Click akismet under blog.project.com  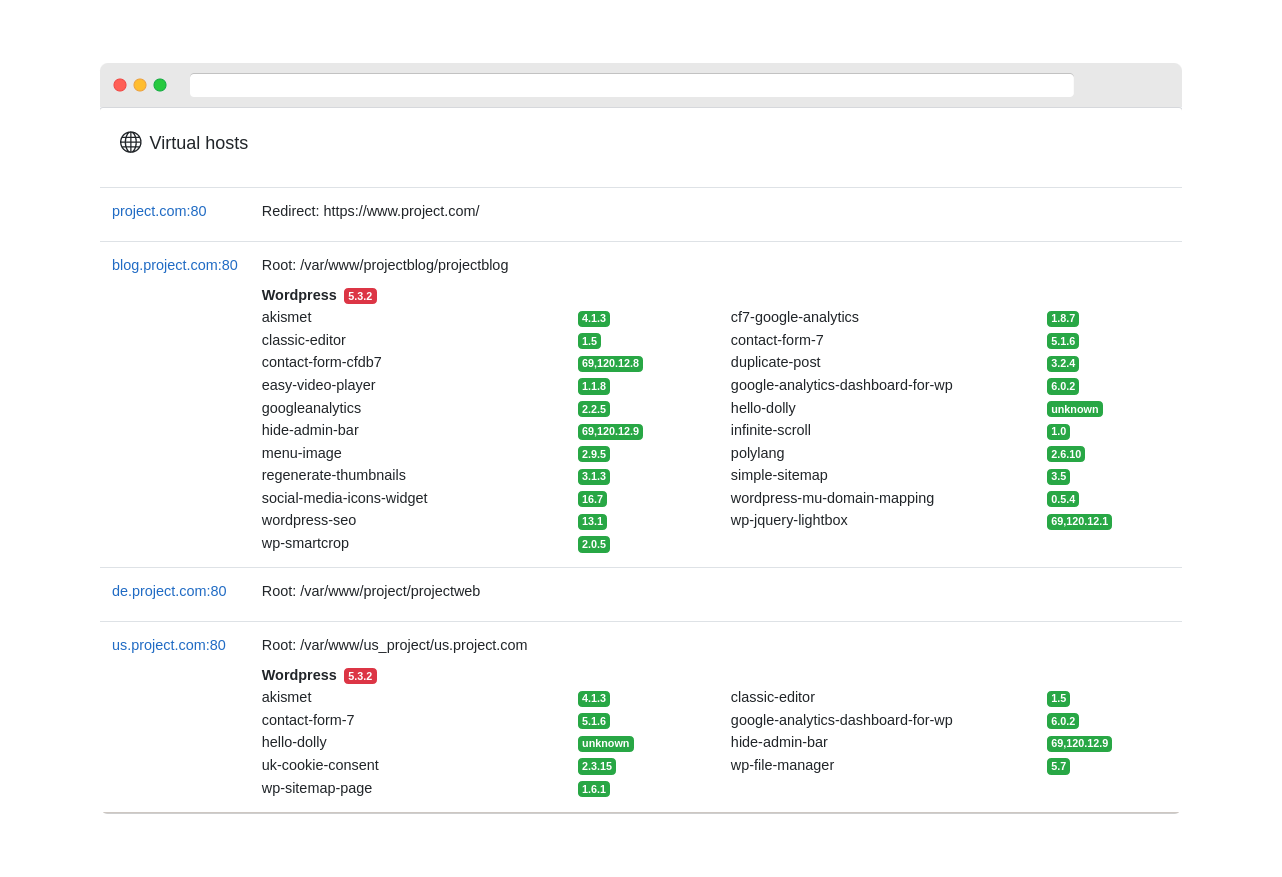click(287, 317)
